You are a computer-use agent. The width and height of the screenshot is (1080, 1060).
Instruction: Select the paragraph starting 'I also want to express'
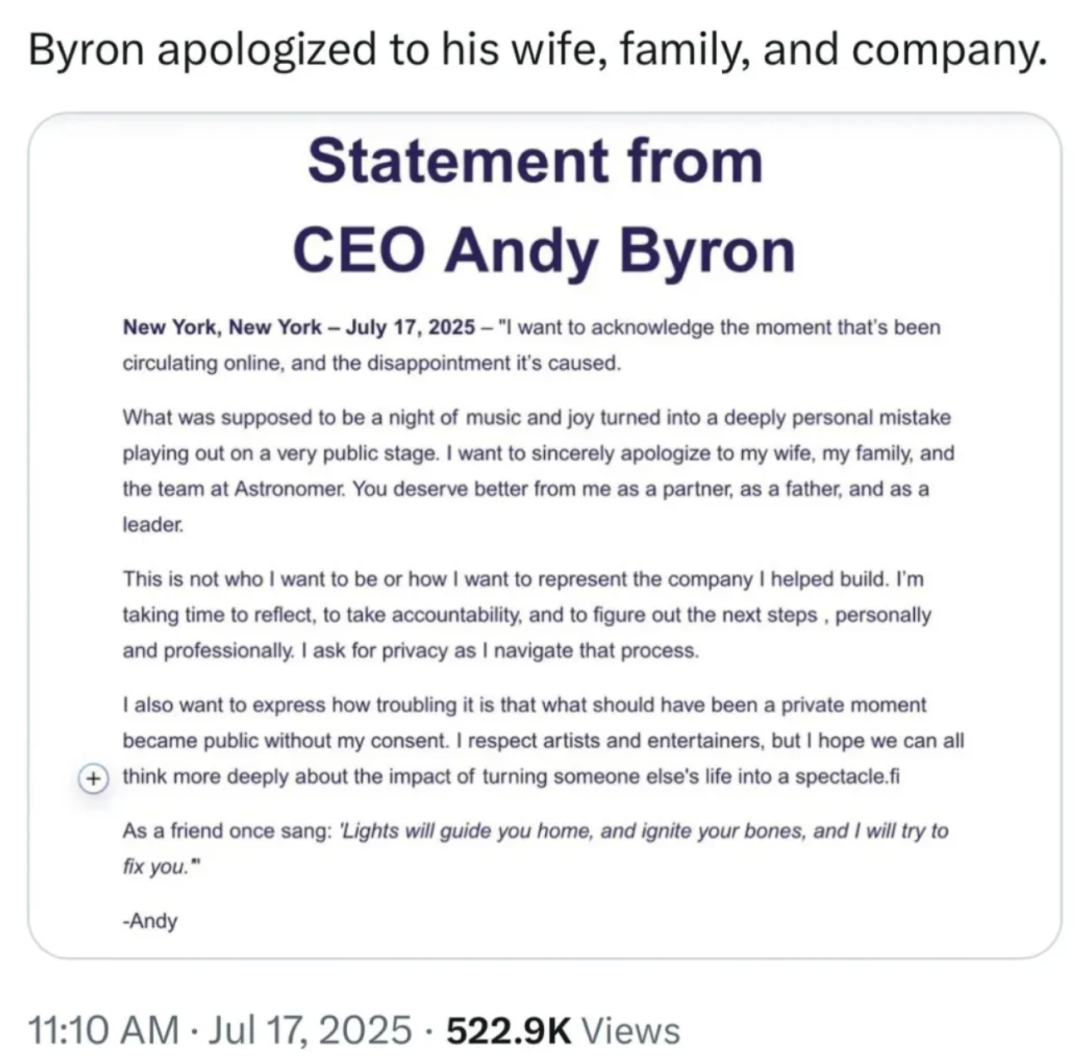click(x=543, y=740)
